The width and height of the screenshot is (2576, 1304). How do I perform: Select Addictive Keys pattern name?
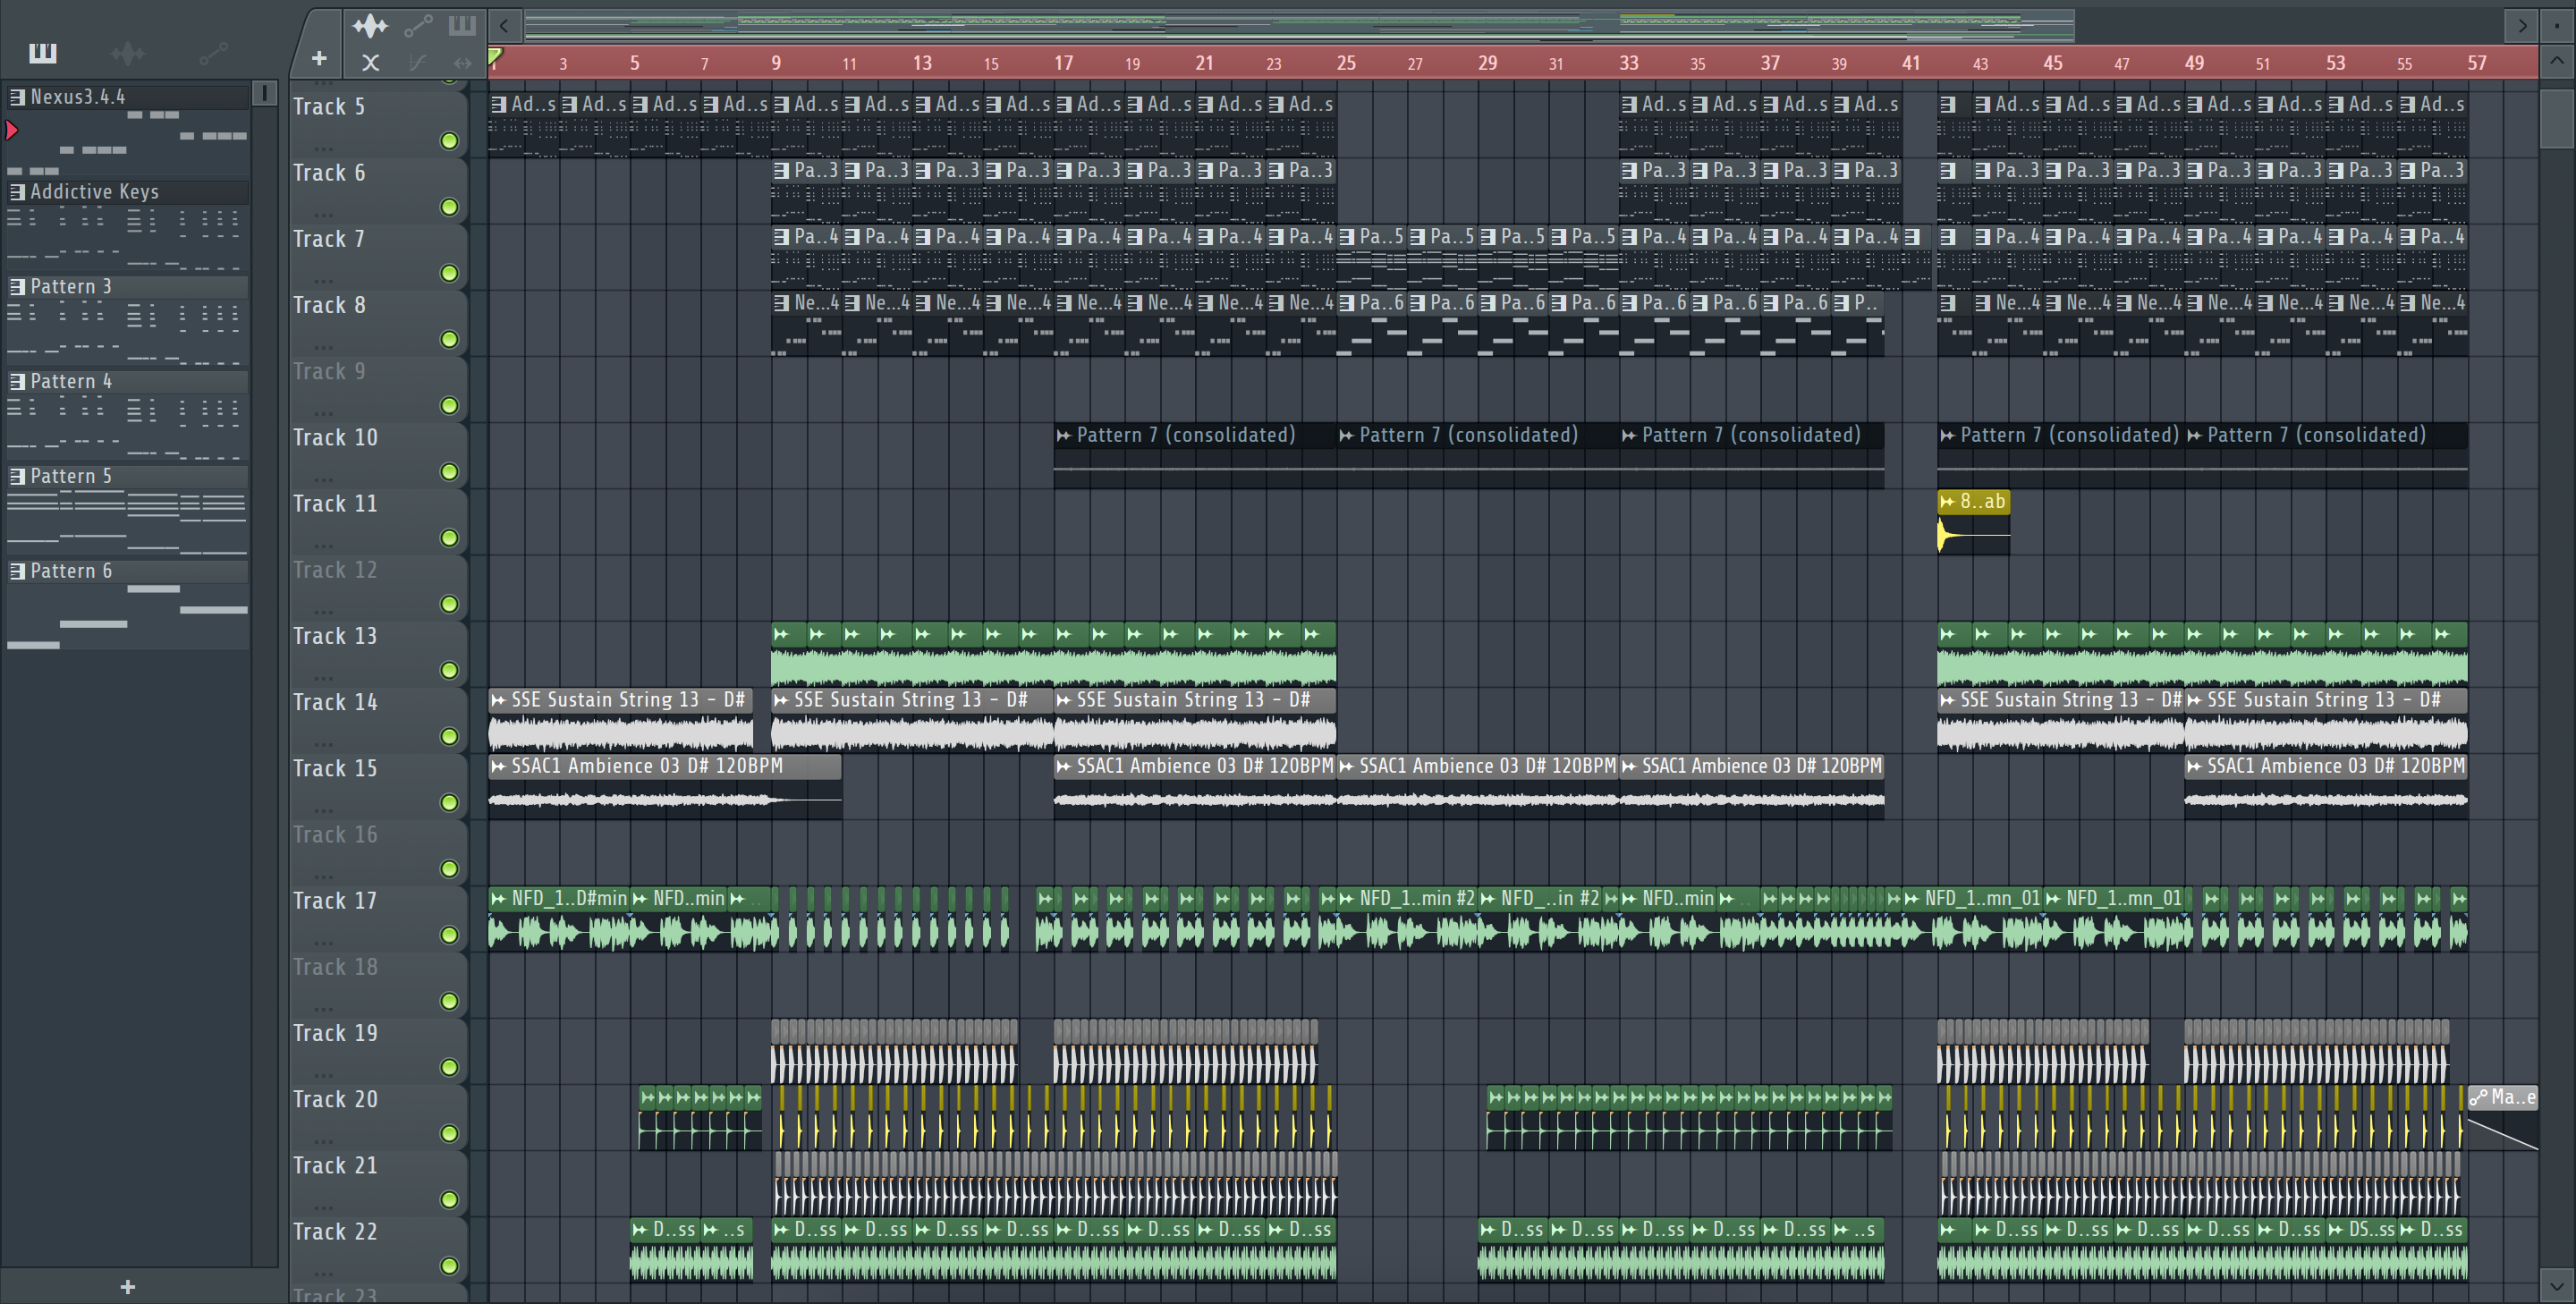tap(94, 191)
